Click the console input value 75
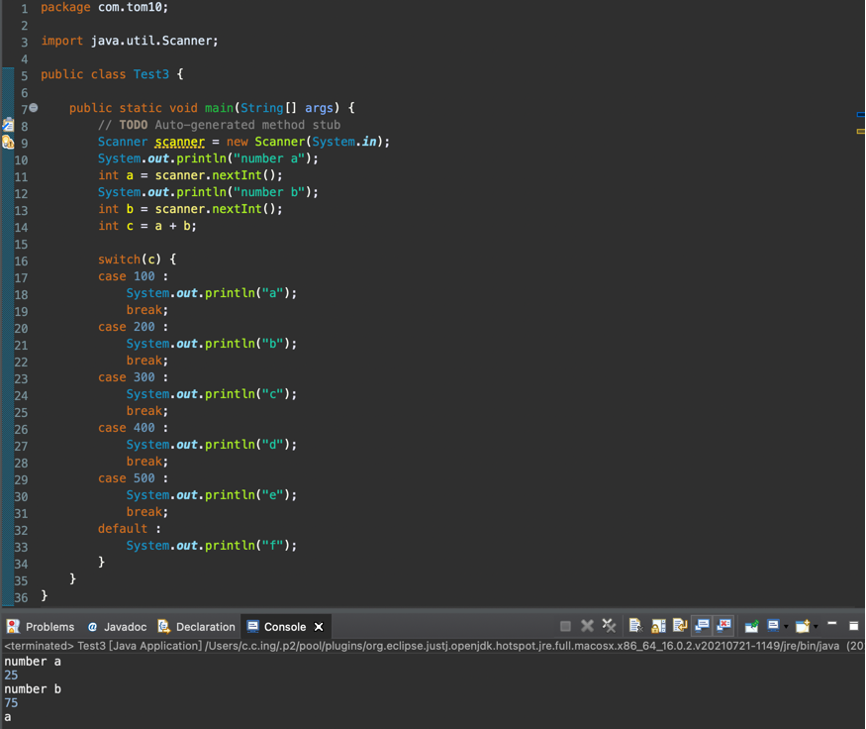 [11, 702]
